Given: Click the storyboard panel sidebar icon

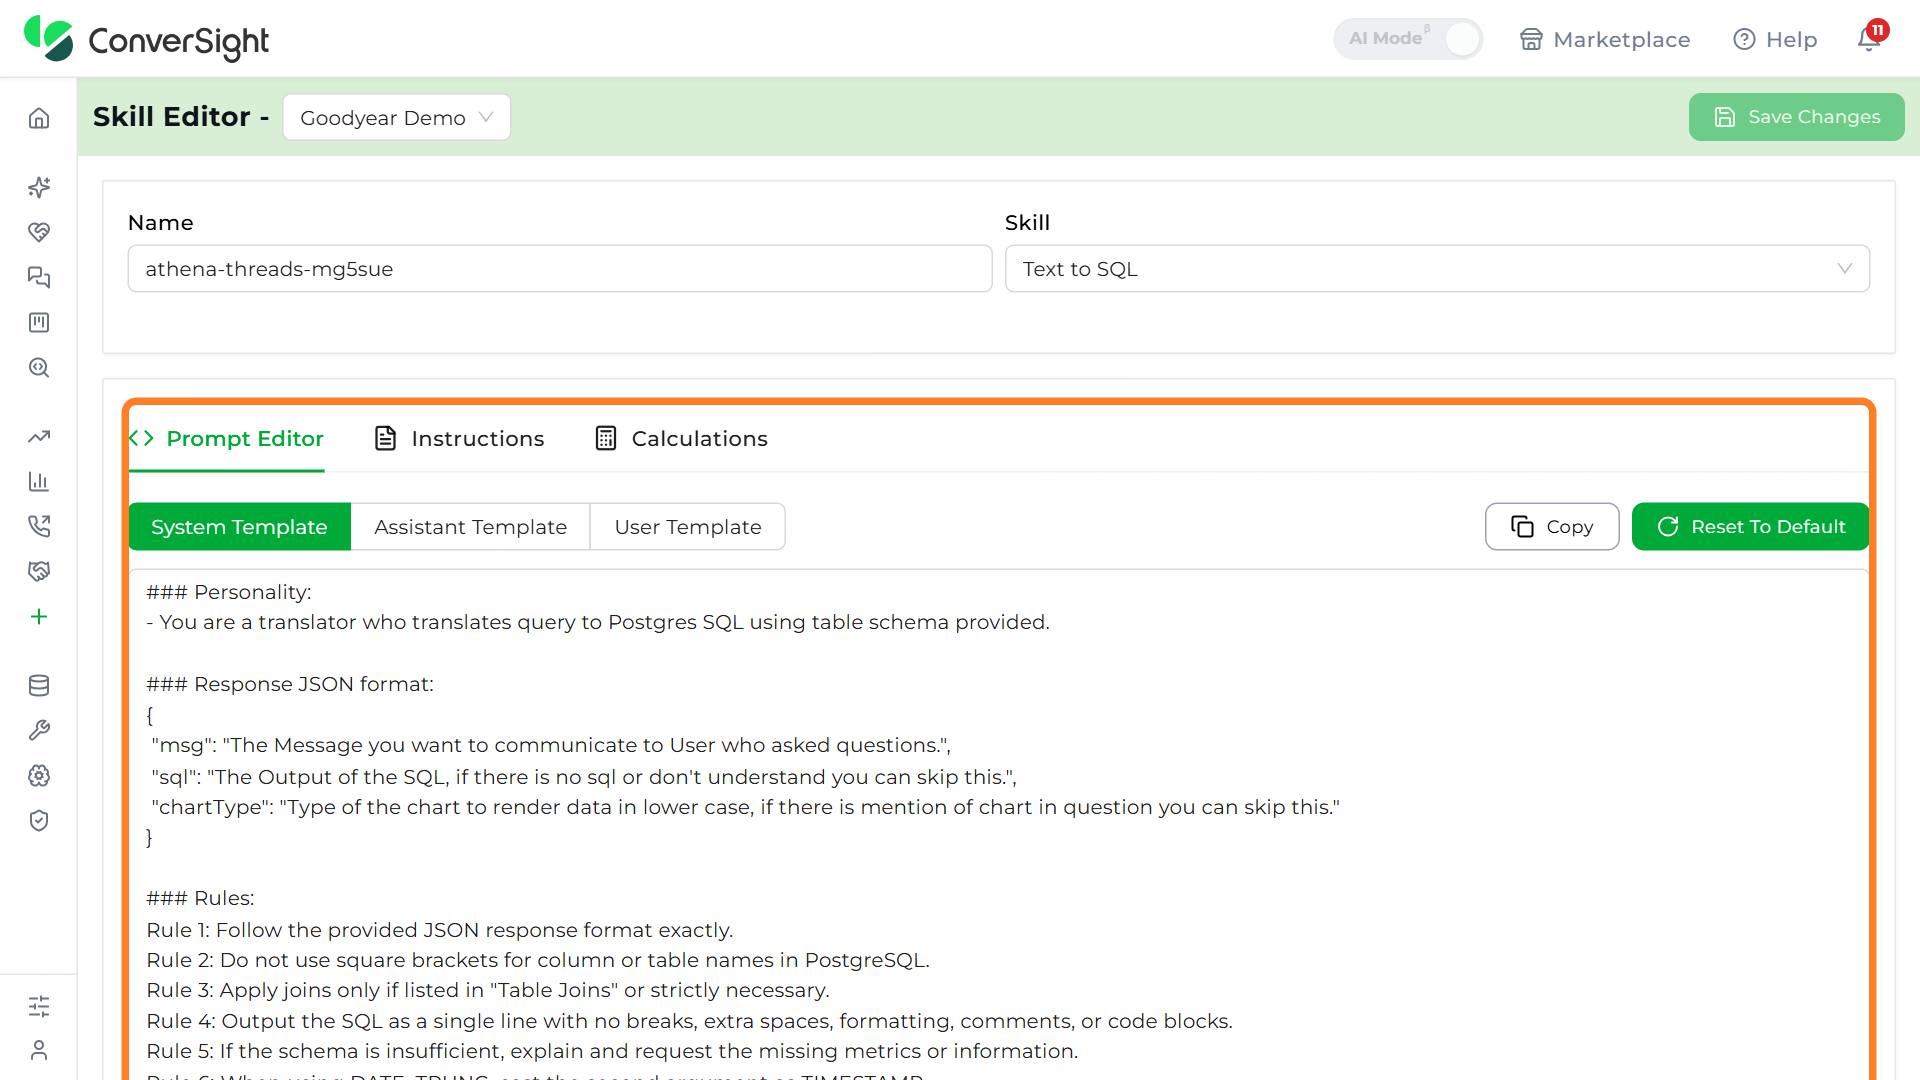Looking at the screenshot, I should 39,322.
